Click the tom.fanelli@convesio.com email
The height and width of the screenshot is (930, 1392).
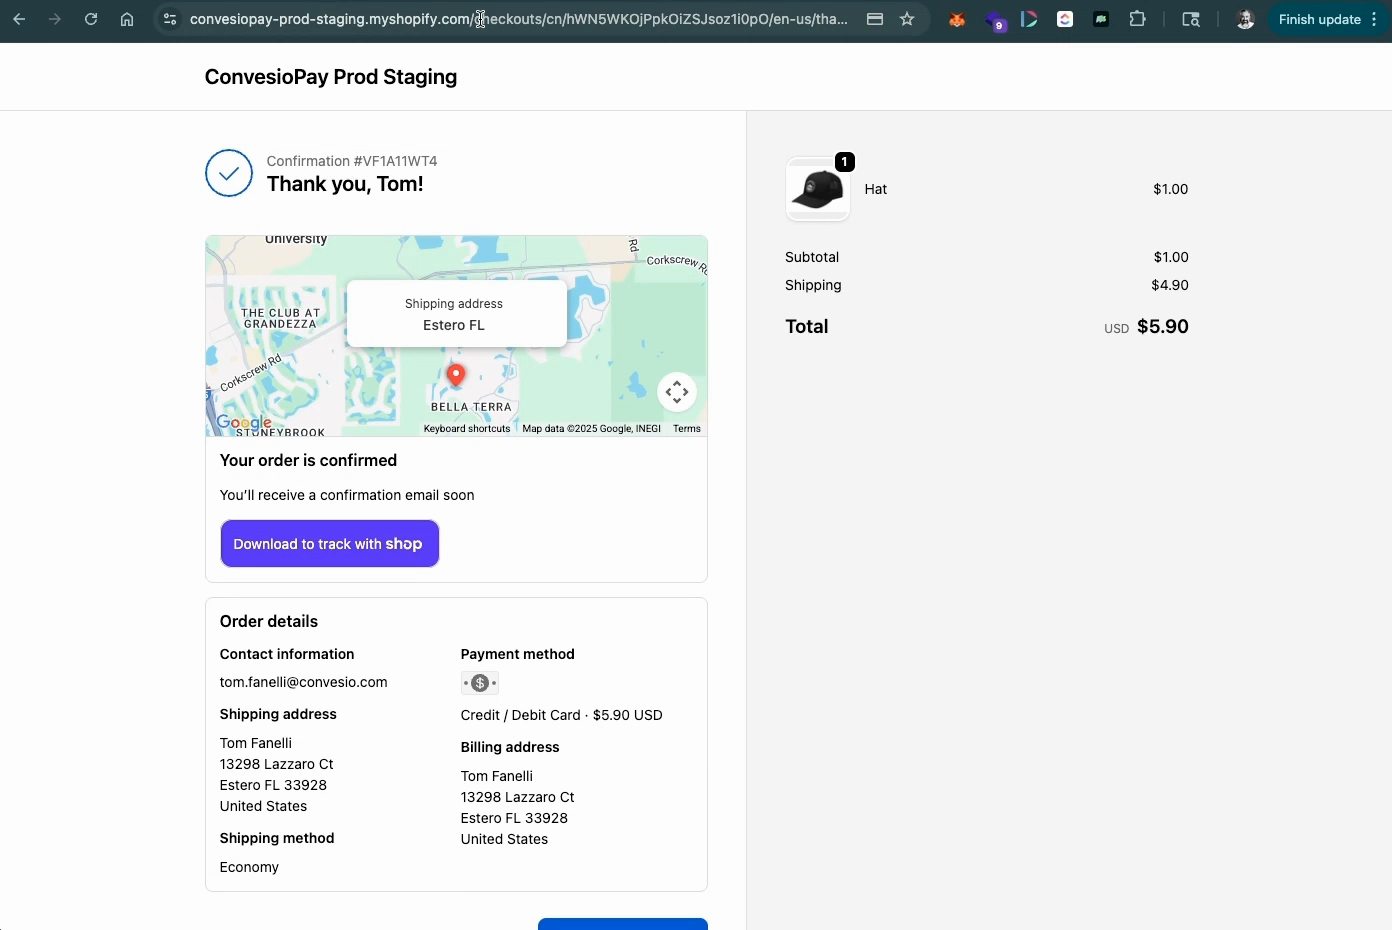(303, 682)
